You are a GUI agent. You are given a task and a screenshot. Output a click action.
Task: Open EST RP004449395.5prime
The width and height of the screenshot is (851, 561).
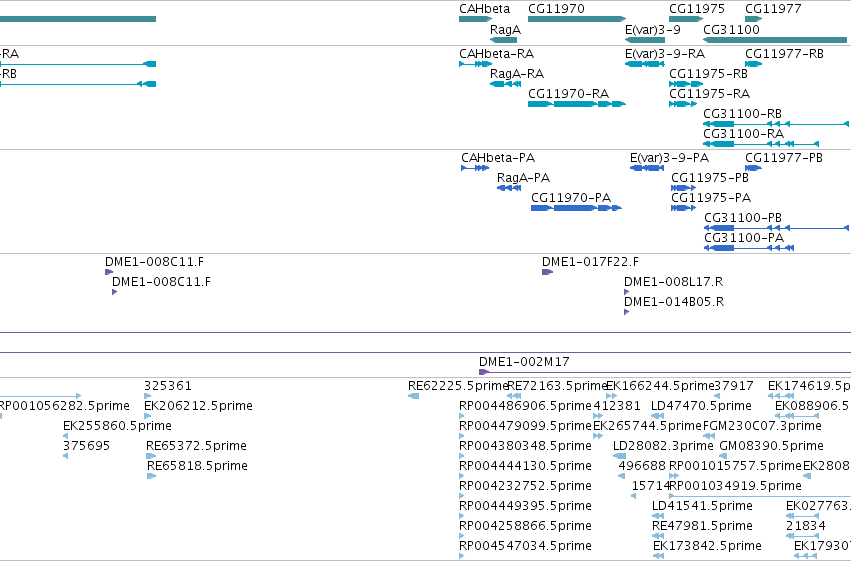pos(462,517)
